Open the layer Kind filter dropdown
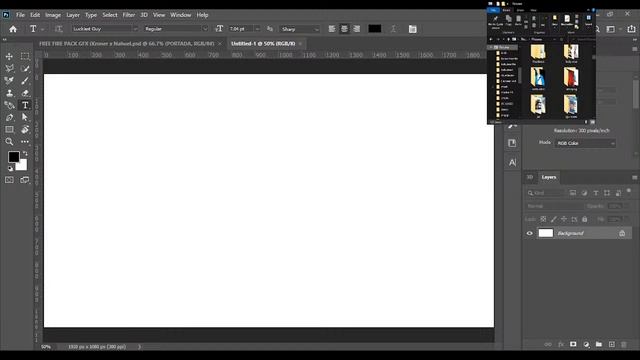 coord(546,193)
